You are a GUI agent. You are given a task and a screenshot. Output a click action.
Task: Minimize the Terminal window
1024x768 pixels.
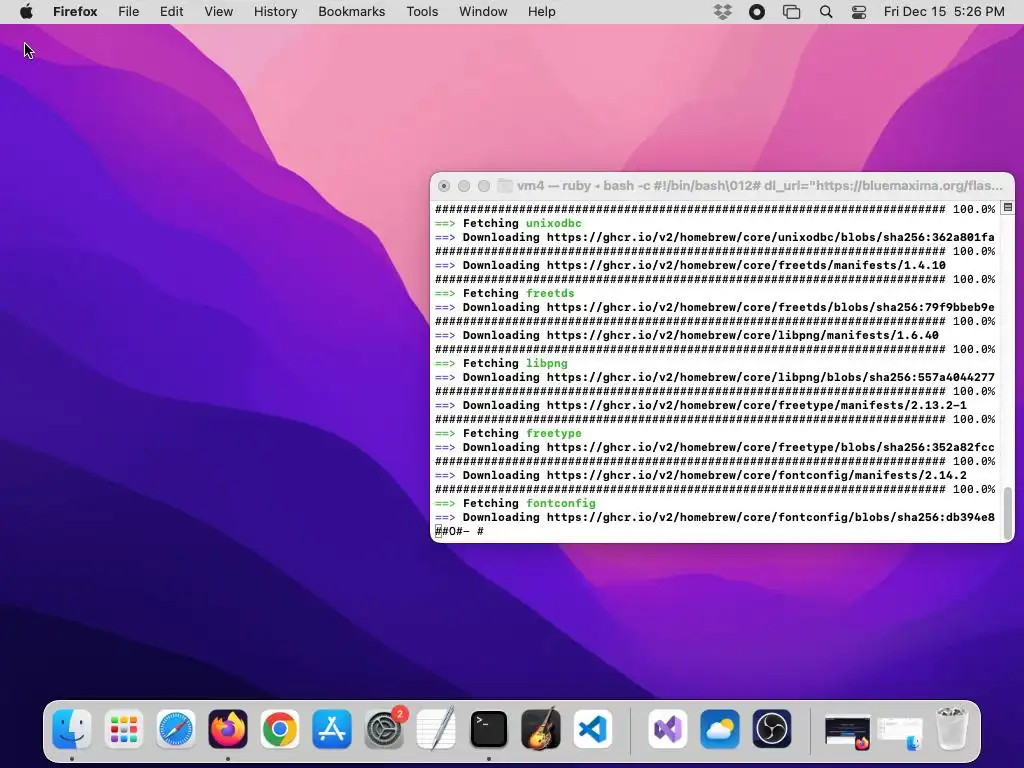coord(464,186)
